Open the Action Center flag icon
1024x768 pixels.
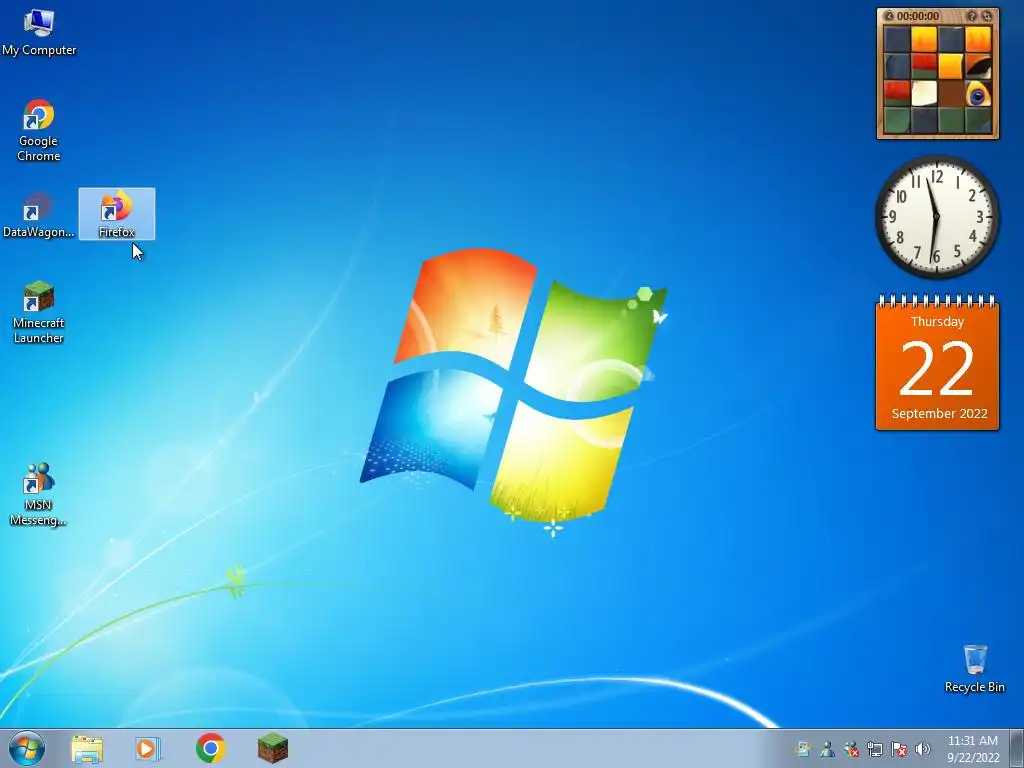[899, 749]
